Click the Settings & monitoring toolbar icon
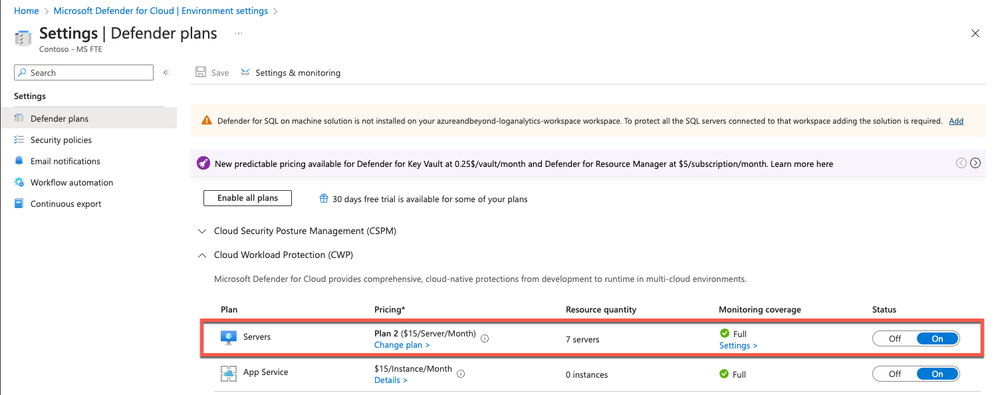The image size is (998, 395). [245, 73]
